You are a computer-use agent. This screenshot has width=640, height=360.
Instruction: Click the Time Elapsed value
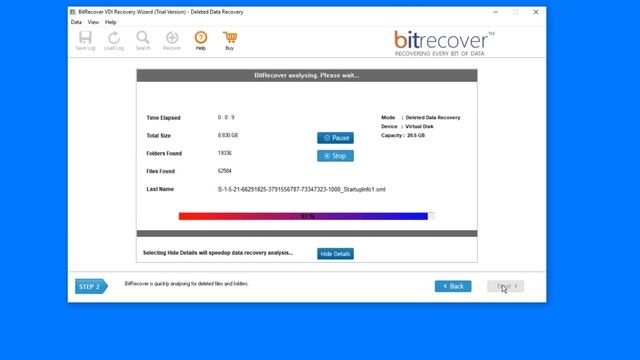[226, 118]
